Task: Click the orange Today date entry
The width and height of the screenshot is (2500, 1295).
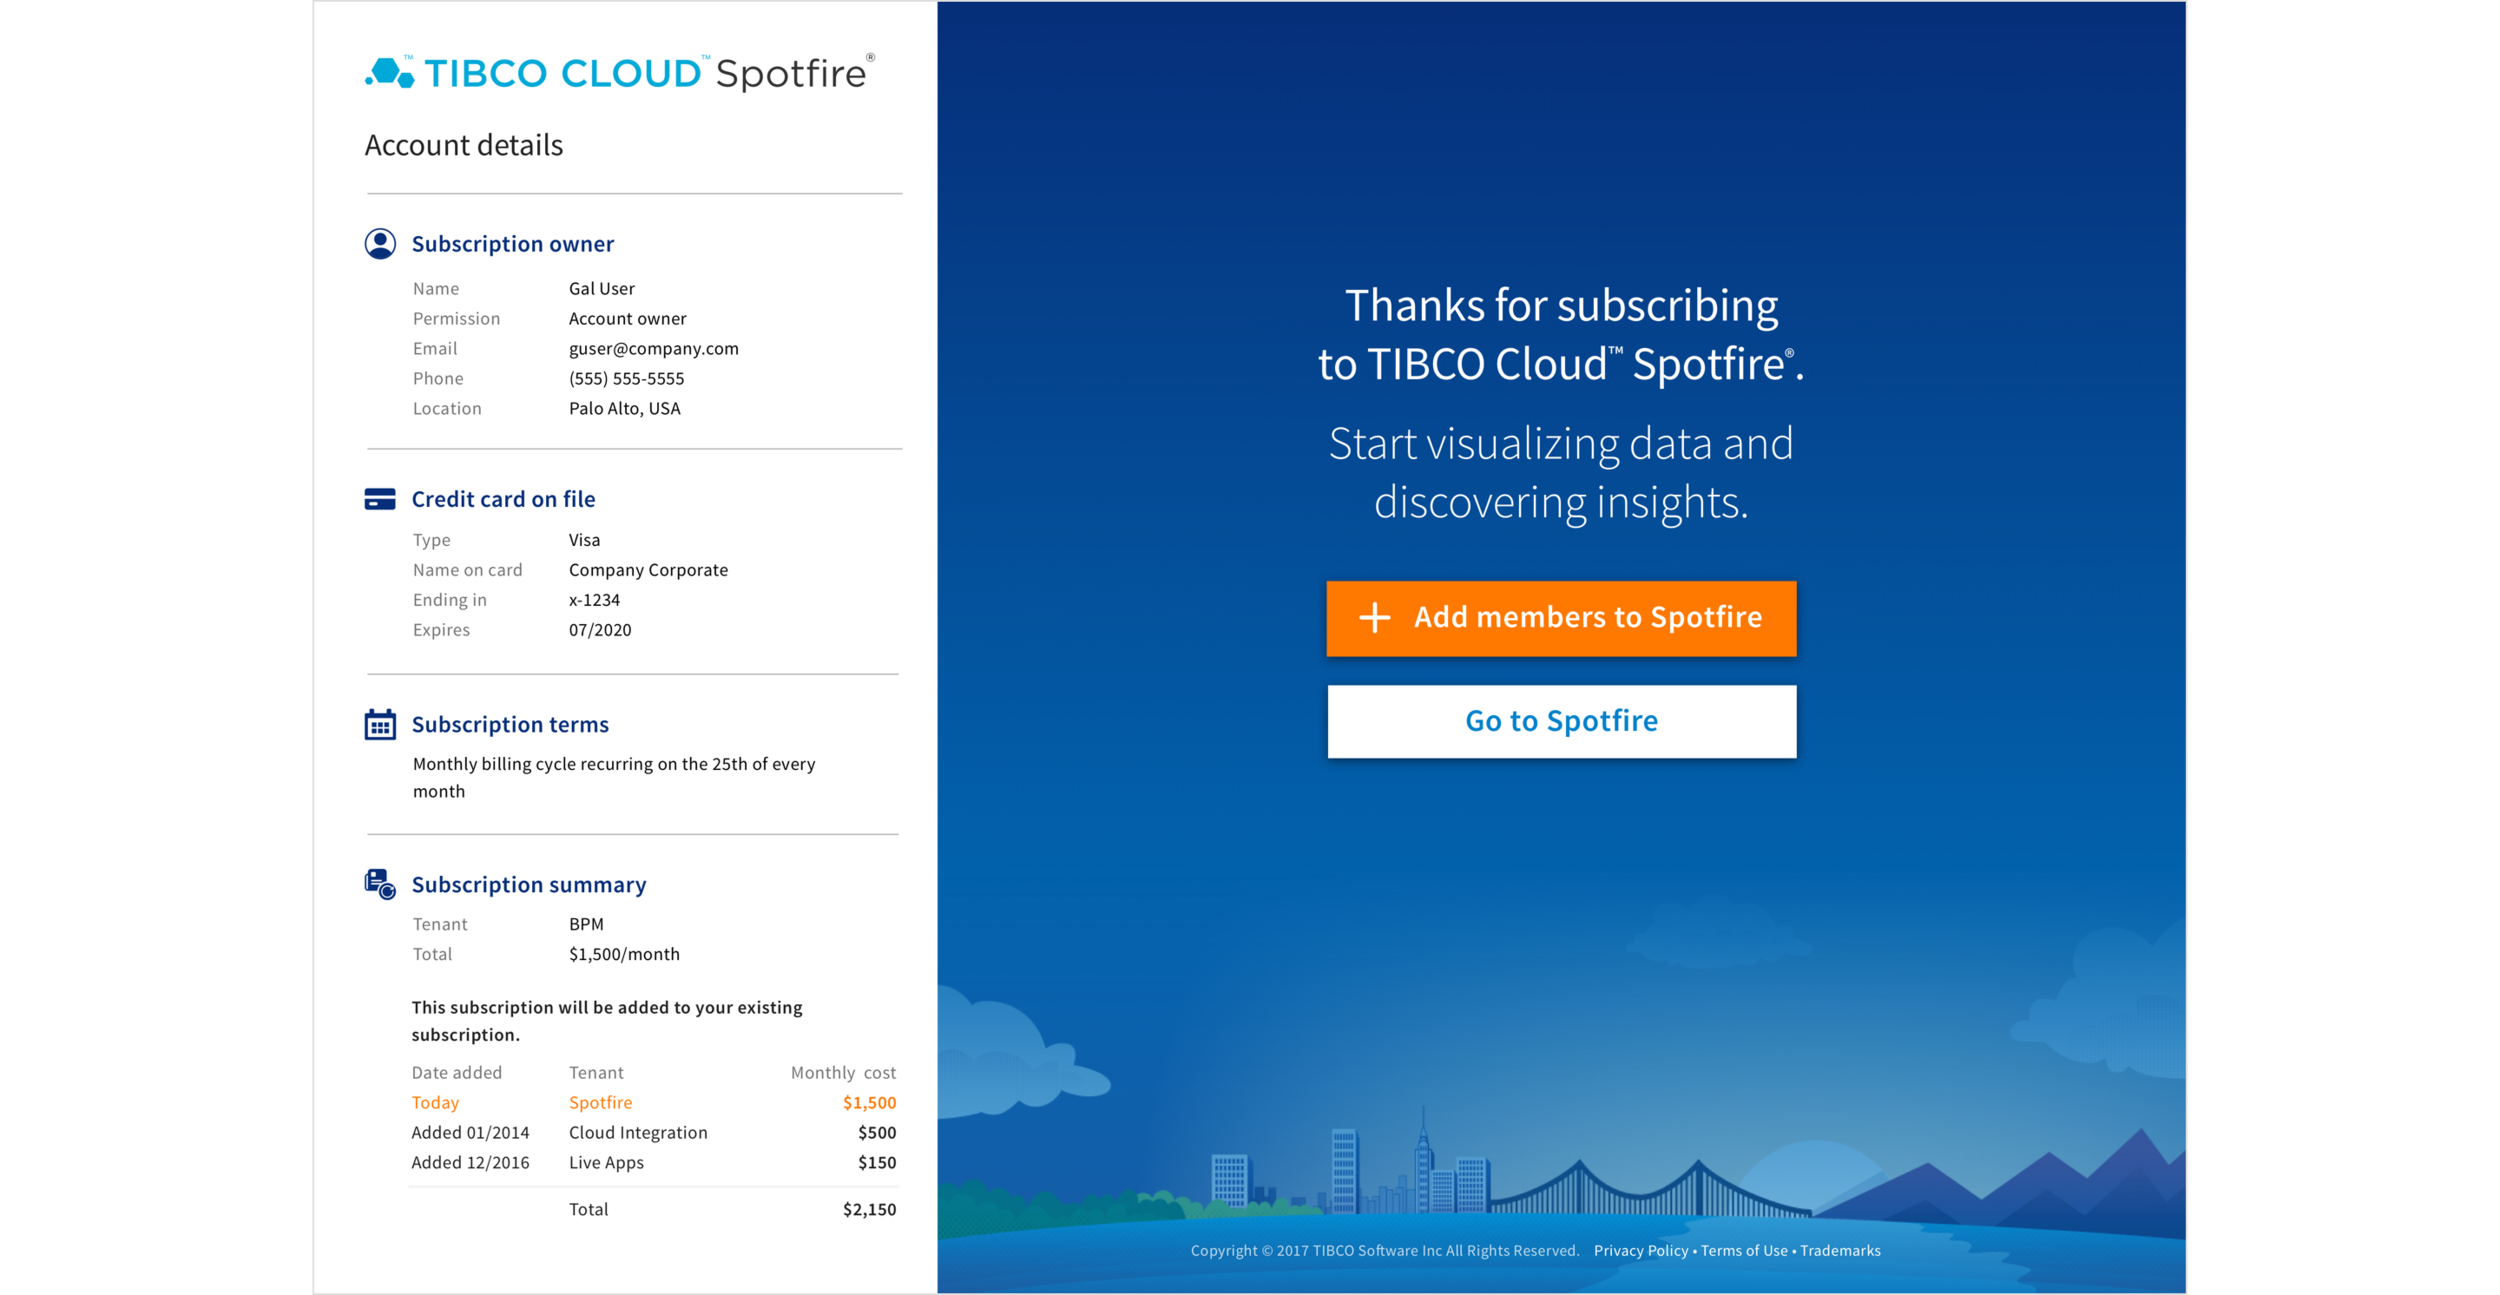Action: coord(435,1102)
